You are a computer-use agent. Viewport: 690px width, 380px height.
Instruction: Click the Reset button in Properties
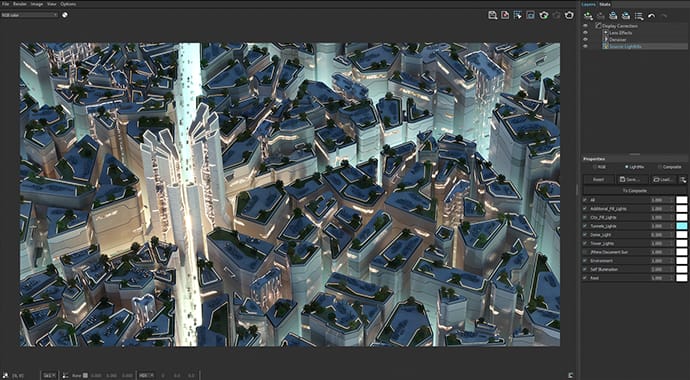click(598, 179)
